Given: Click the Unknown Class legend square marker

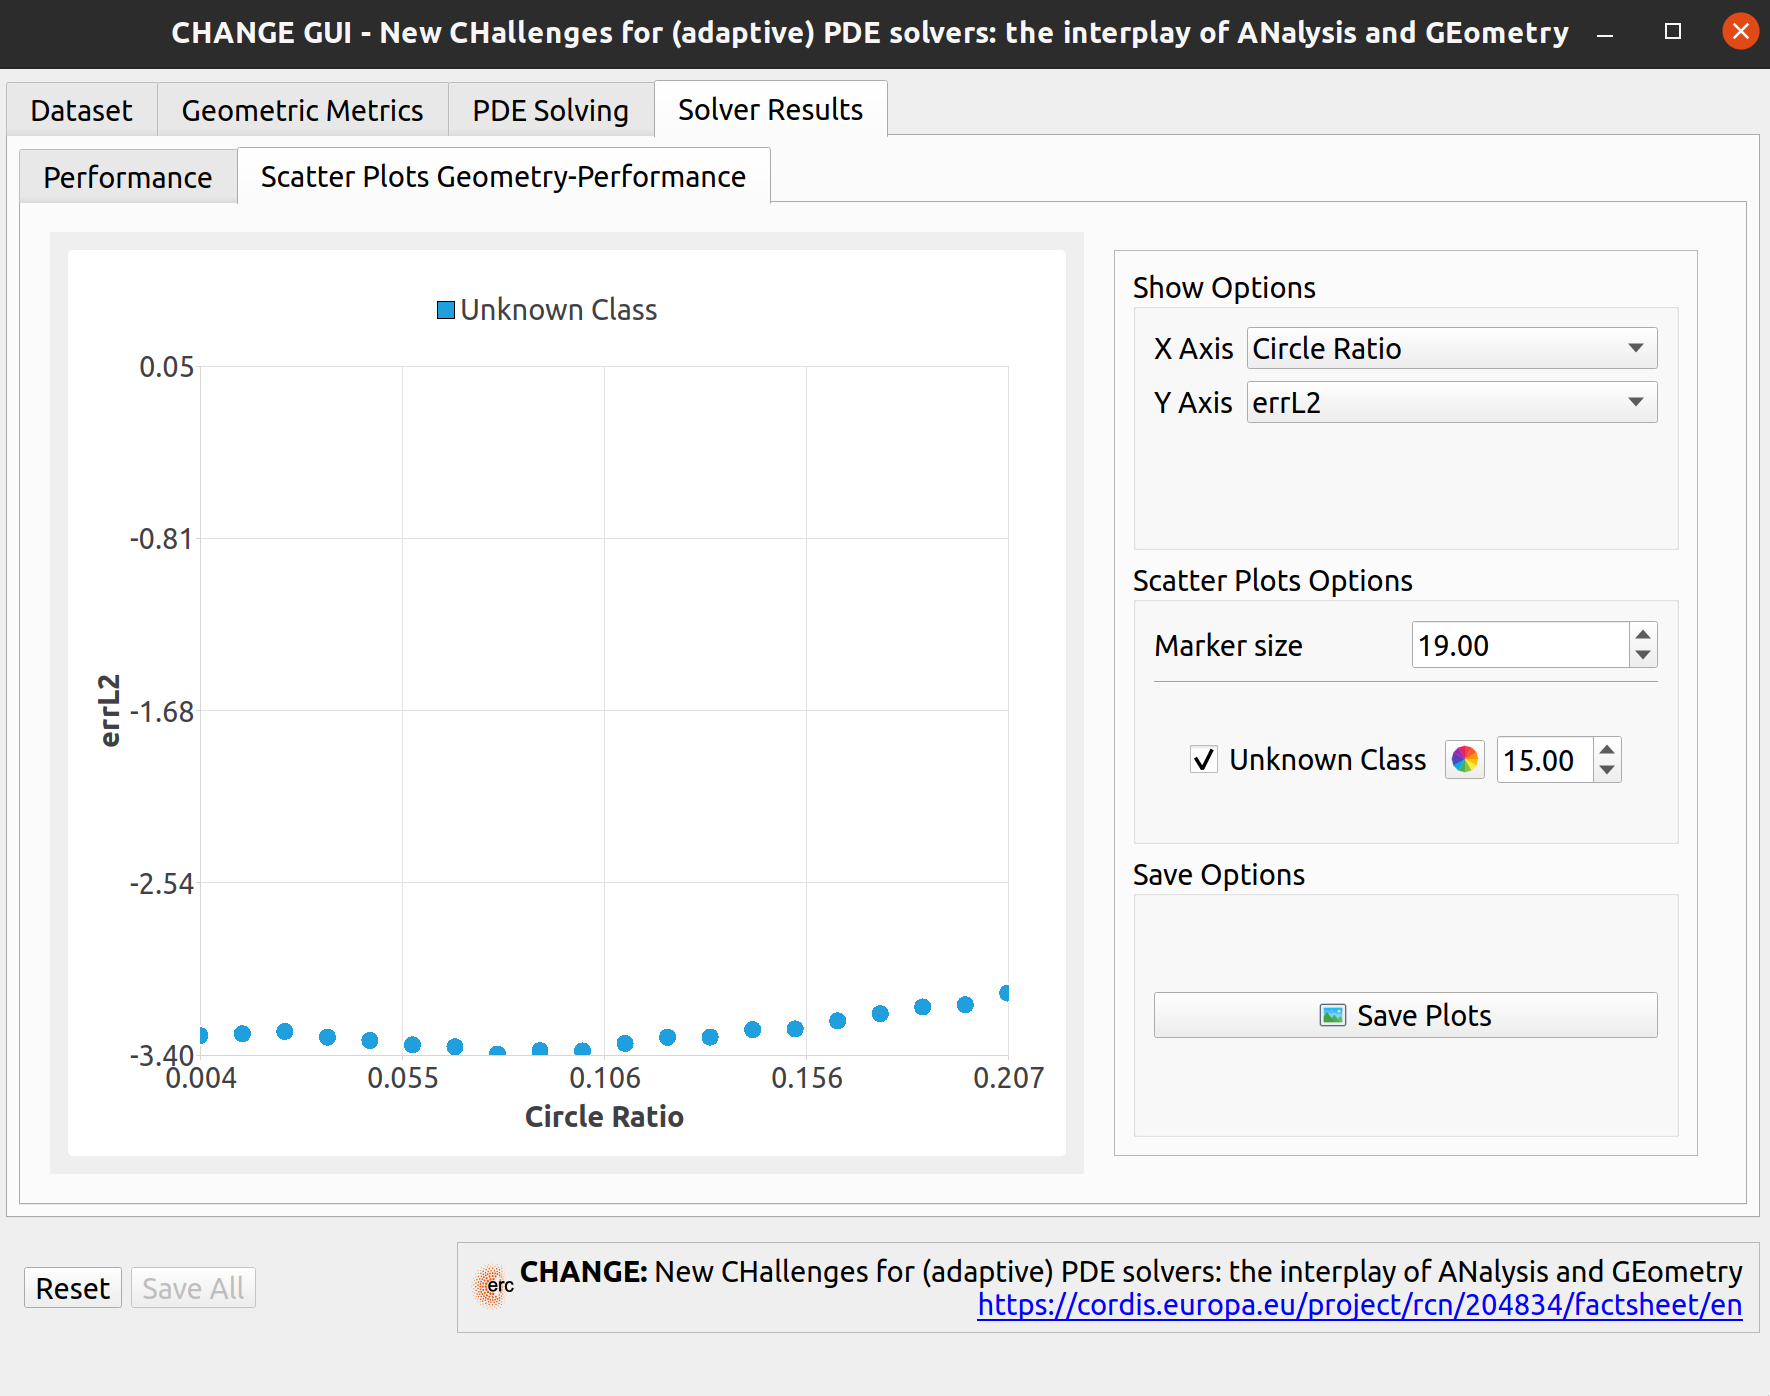Looking at the screenshot, I should pyautogui.click(x=446, y=310).
